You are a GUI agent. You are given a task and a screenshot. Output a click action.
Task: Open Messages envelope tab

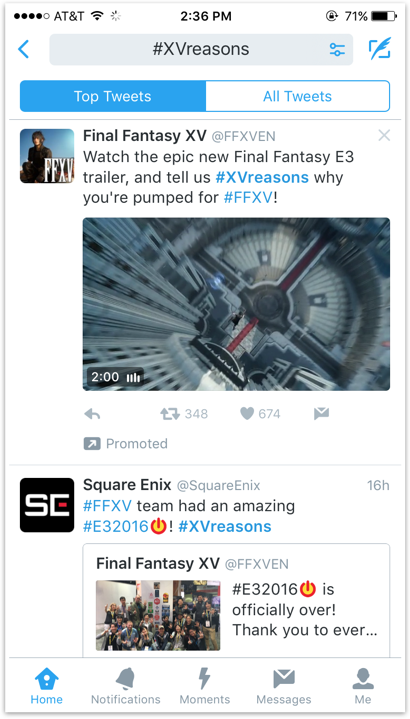click(283, 686)
